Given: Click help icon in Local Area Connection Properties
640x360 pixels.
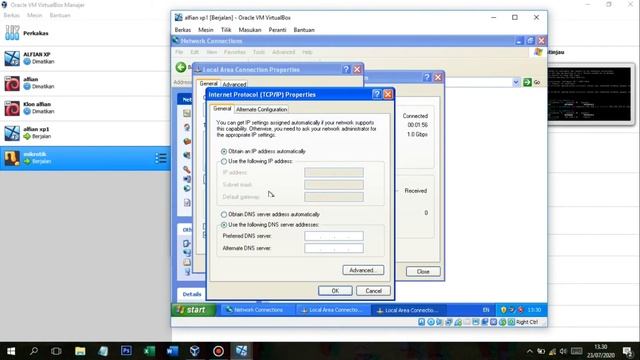Looking at the screenshot, I should 346,69.
